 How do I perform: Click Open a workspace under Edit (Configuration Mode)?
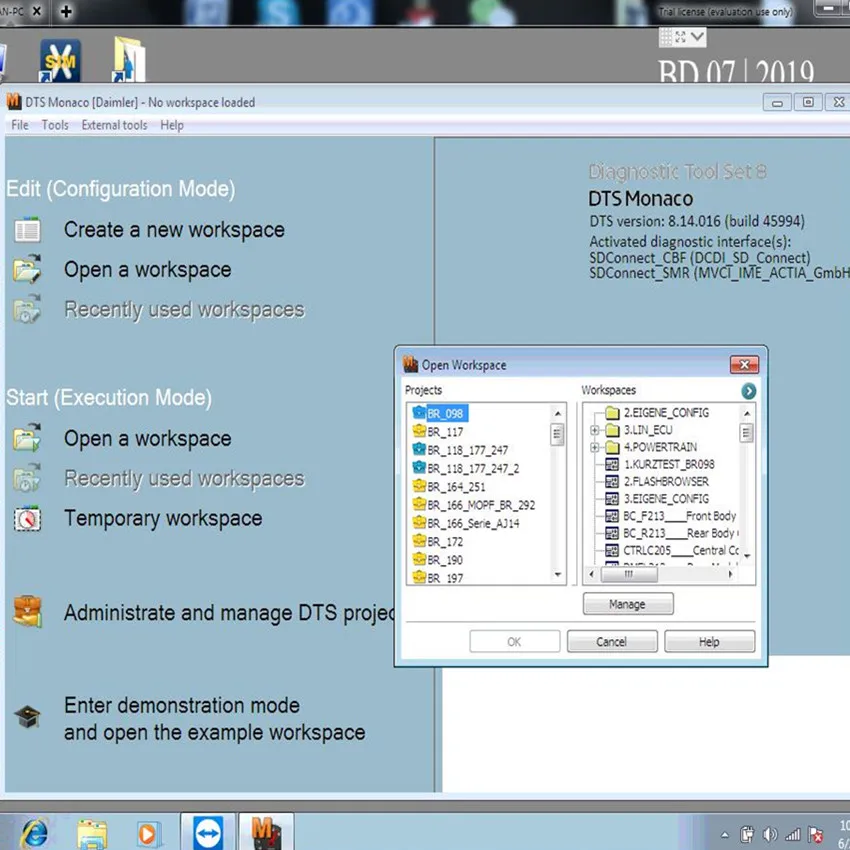147,269
